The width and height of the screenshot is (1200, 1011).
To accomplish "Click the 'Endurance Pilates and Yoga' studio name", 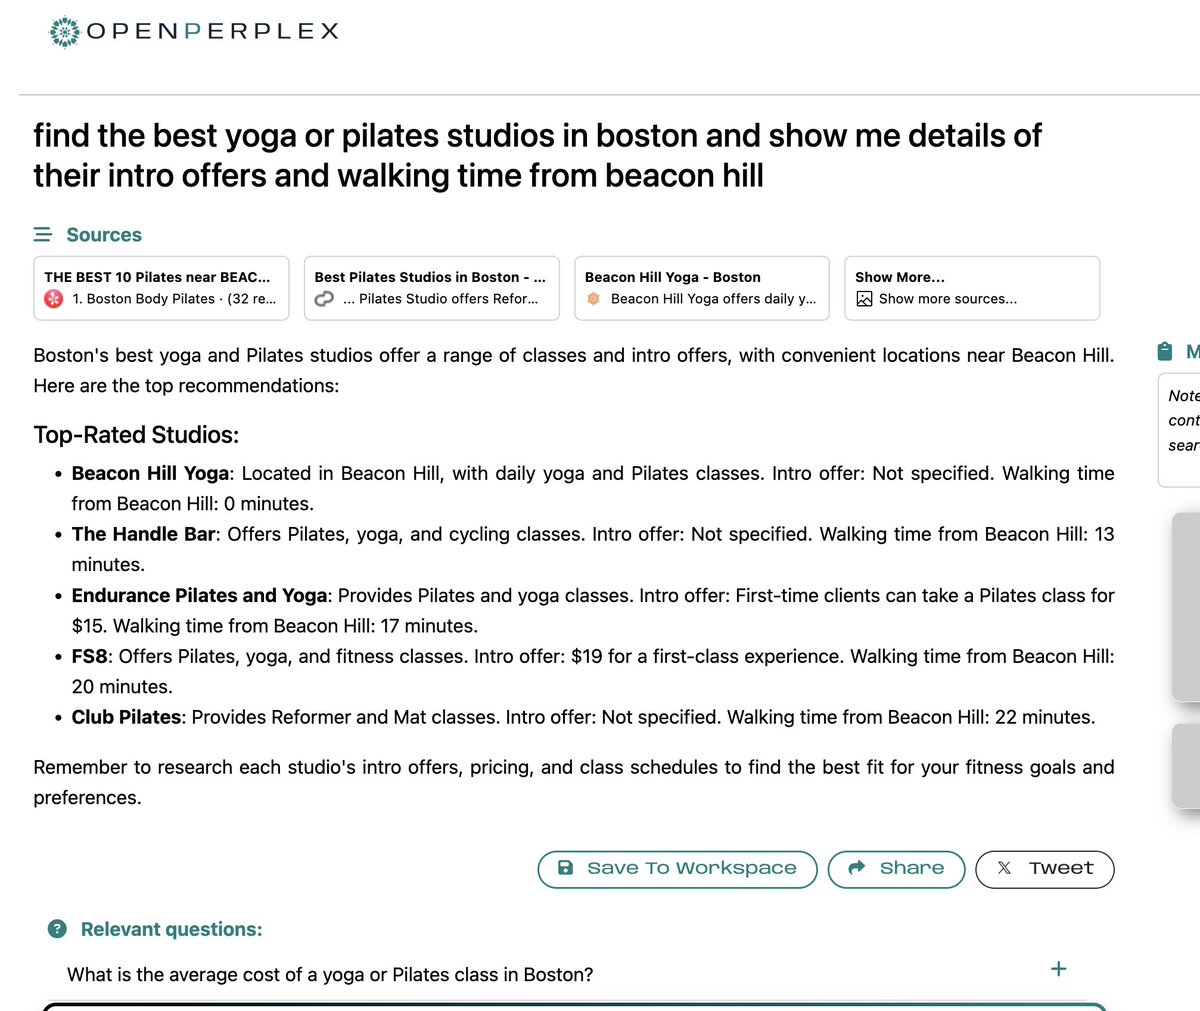I will (x=200, y=595).
